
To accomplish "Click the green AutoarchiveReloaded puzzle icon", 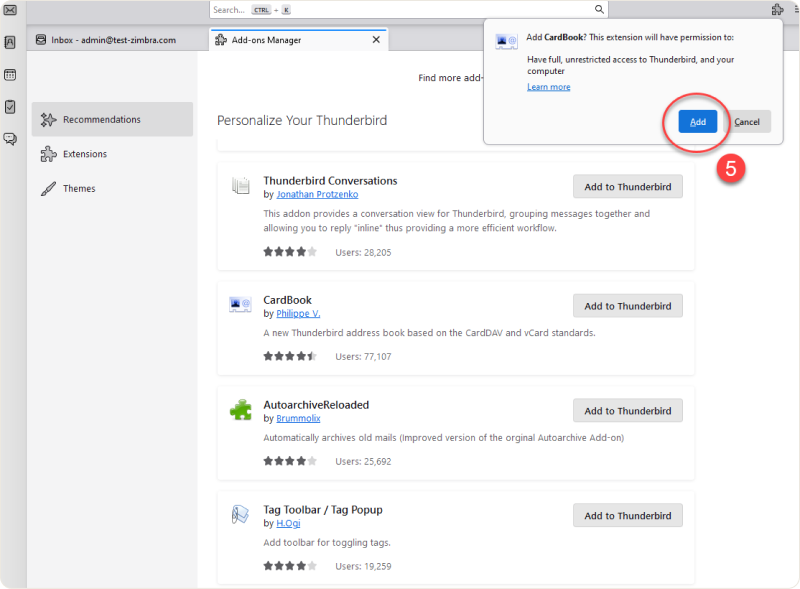I will point(241,410).
